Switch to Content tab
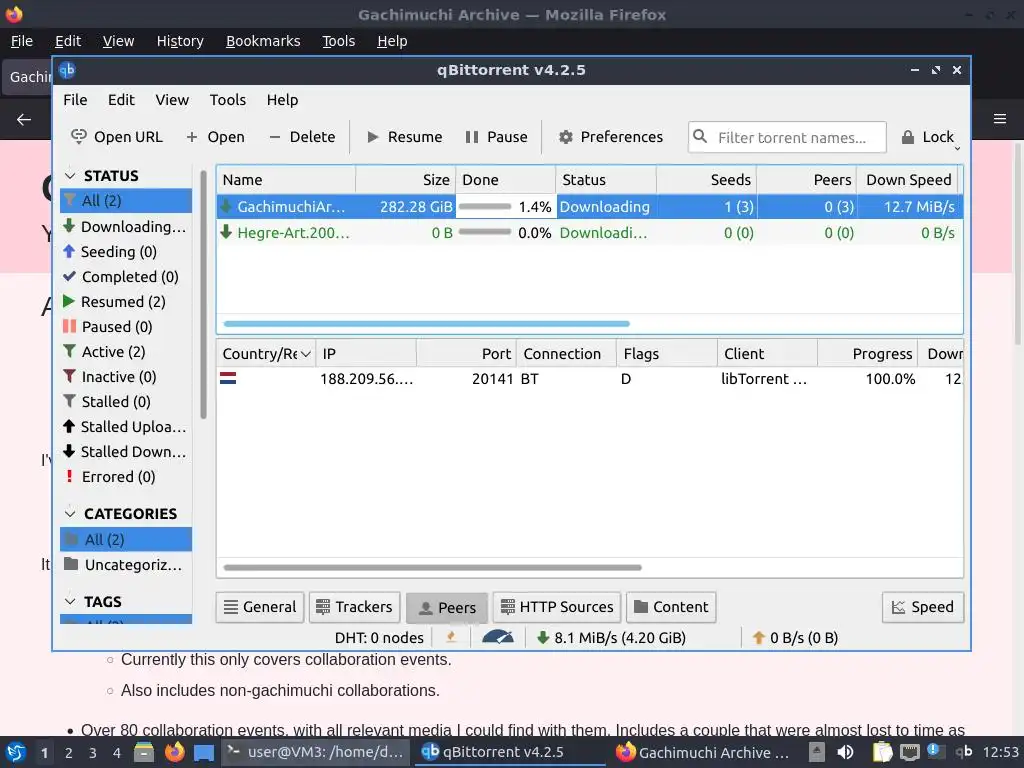The width and height of the screenshot is (1024, 768). click(671, 607)
